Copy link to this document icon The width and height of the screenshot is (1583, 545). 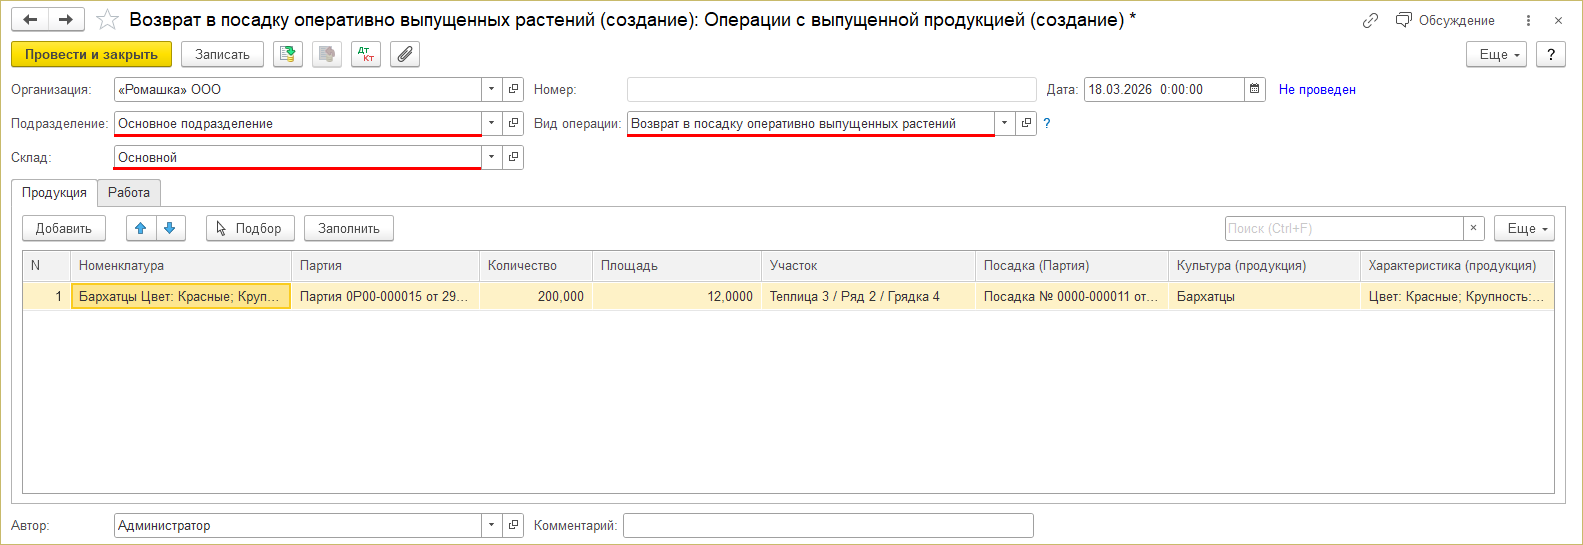(x=1370, y=20)
